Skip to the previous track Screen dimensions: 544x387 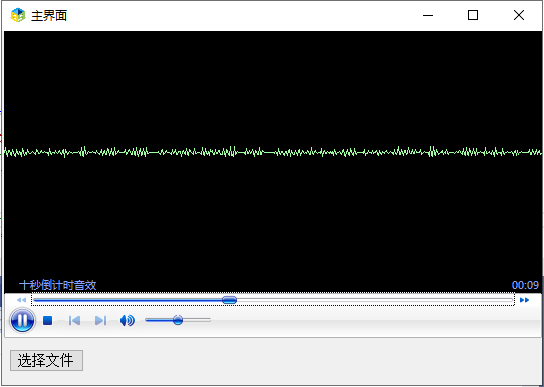point(74,320)
